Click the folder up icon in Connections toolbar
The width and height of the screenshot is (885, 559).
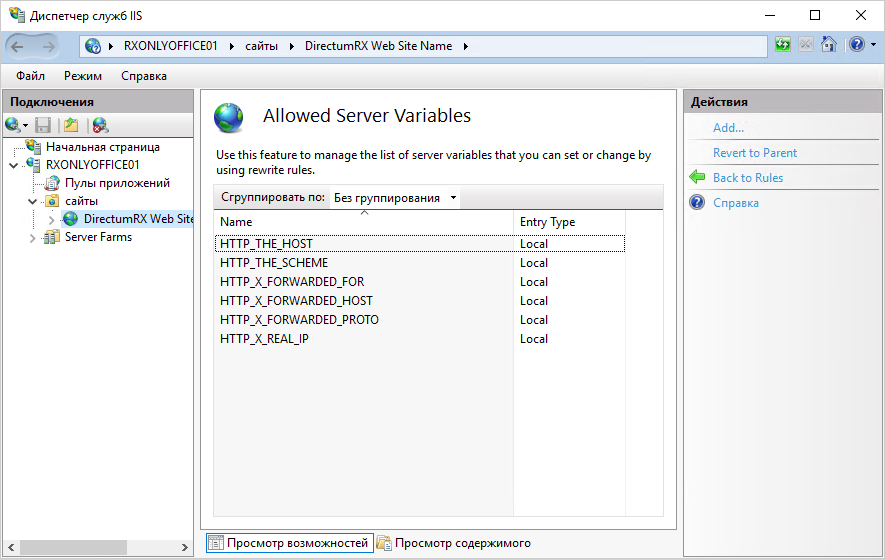(x=70, y=125)
